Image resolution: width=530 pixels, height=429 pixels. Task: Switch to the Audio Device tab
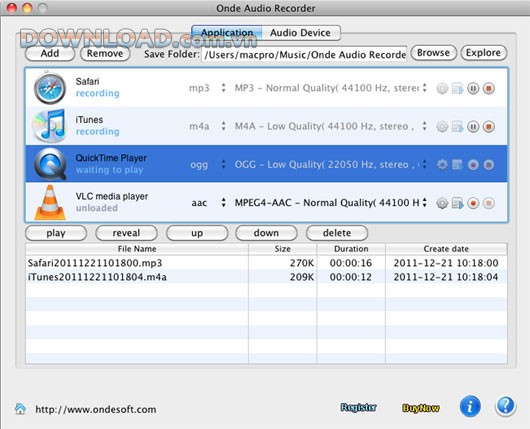click(300, 33)
